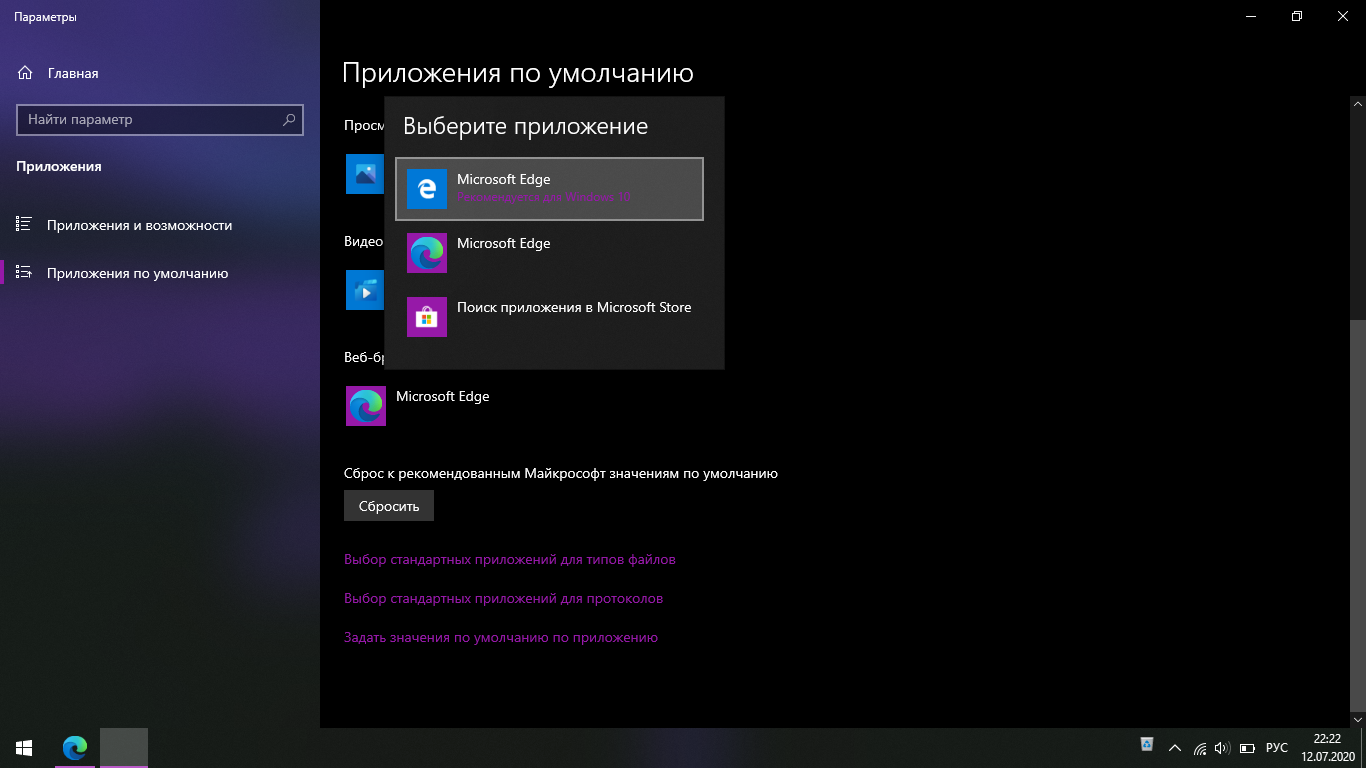
Task: Close the Параметры window
Action: click(1343, 16)
